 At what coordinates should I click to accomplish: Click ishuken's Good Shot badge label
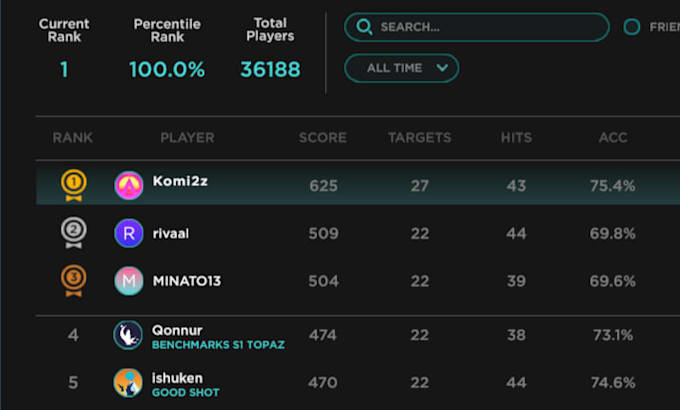pos(185,393)
